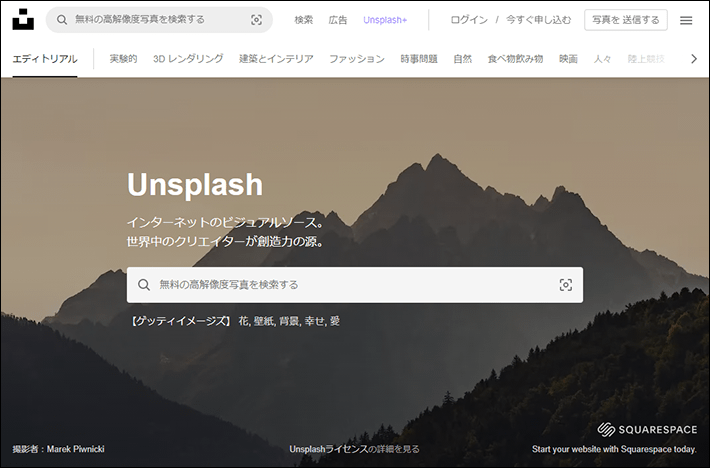Click 今すぐ申し込む sign-up link
The image size is (710, 468).
(538, 20)
